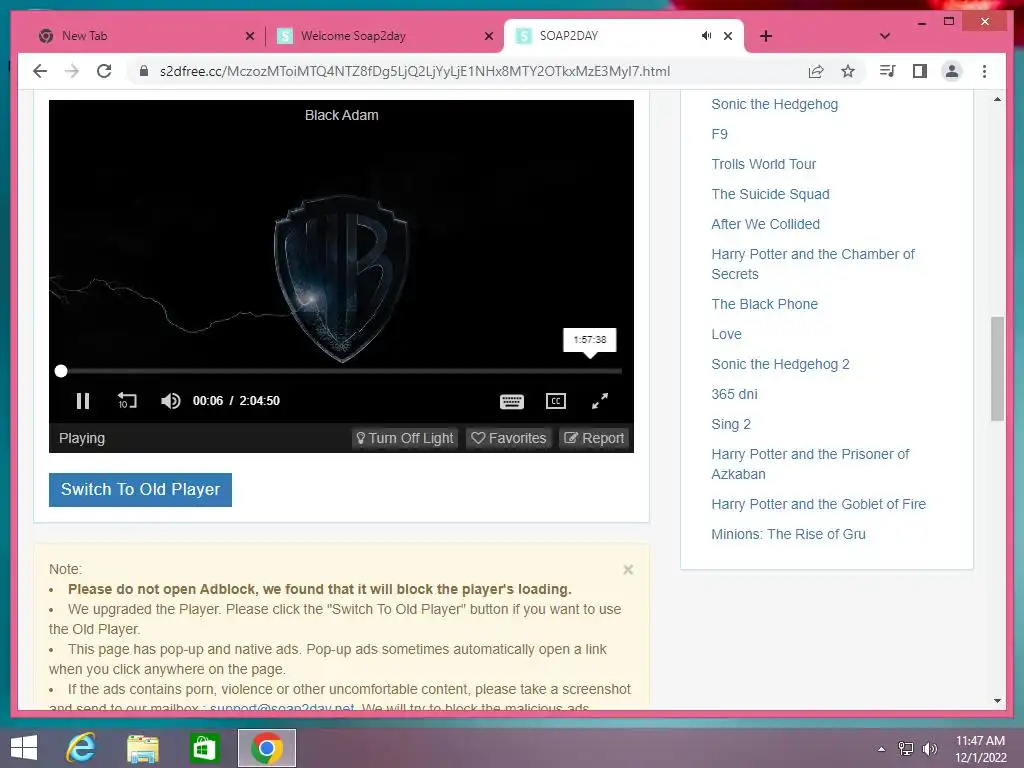Open Chrome three-dot menu
The height and width of the screenshot is (768, 1024).
(x=984, y=71)
